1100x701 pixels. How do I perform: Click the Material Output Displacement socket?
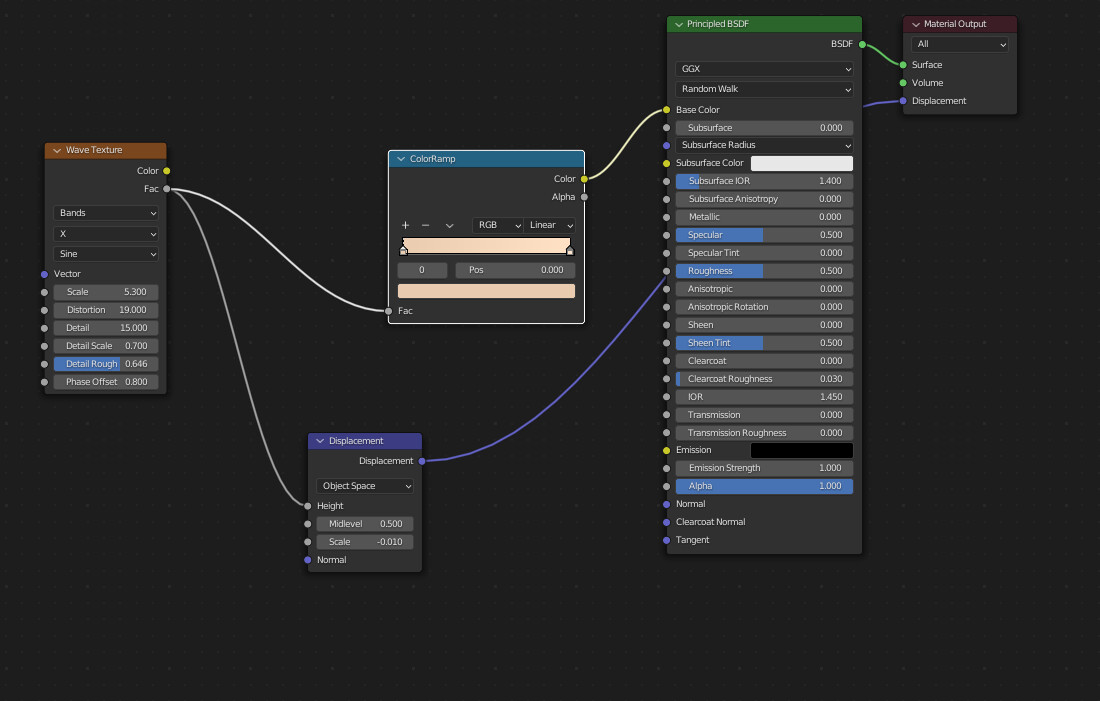pyautogui.click(x=903, y=101)
